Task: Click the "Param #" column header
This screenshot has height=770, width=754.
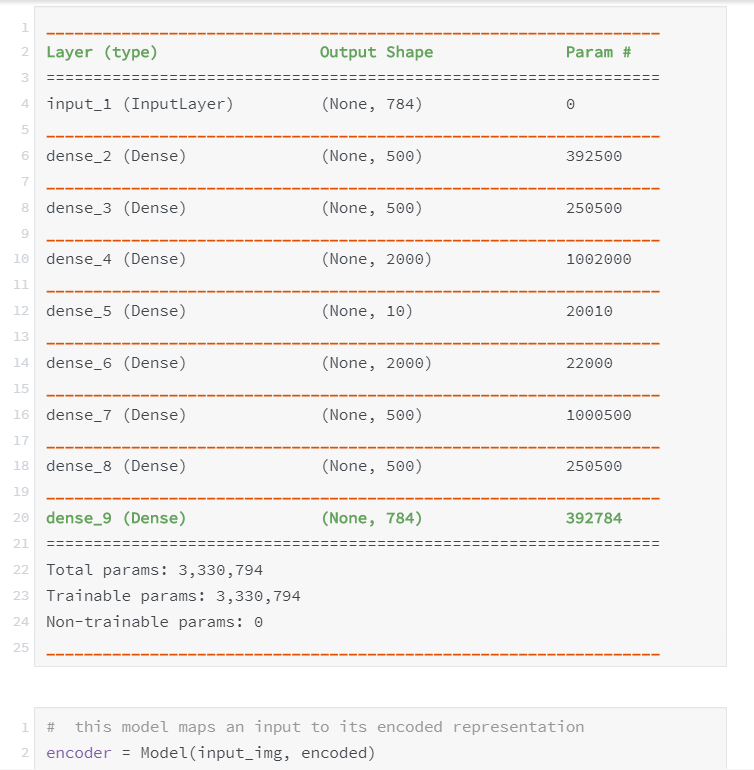Action: click(x=598, y=52)
